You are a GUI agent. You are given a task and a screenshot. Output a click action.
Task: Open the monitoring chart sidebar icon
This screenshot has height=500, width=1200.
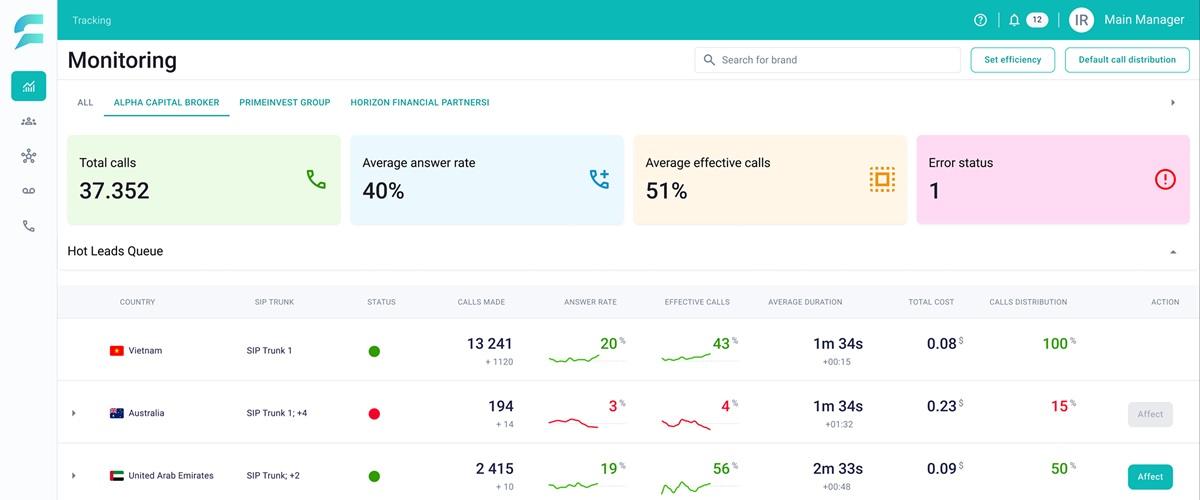pos(29,87)
